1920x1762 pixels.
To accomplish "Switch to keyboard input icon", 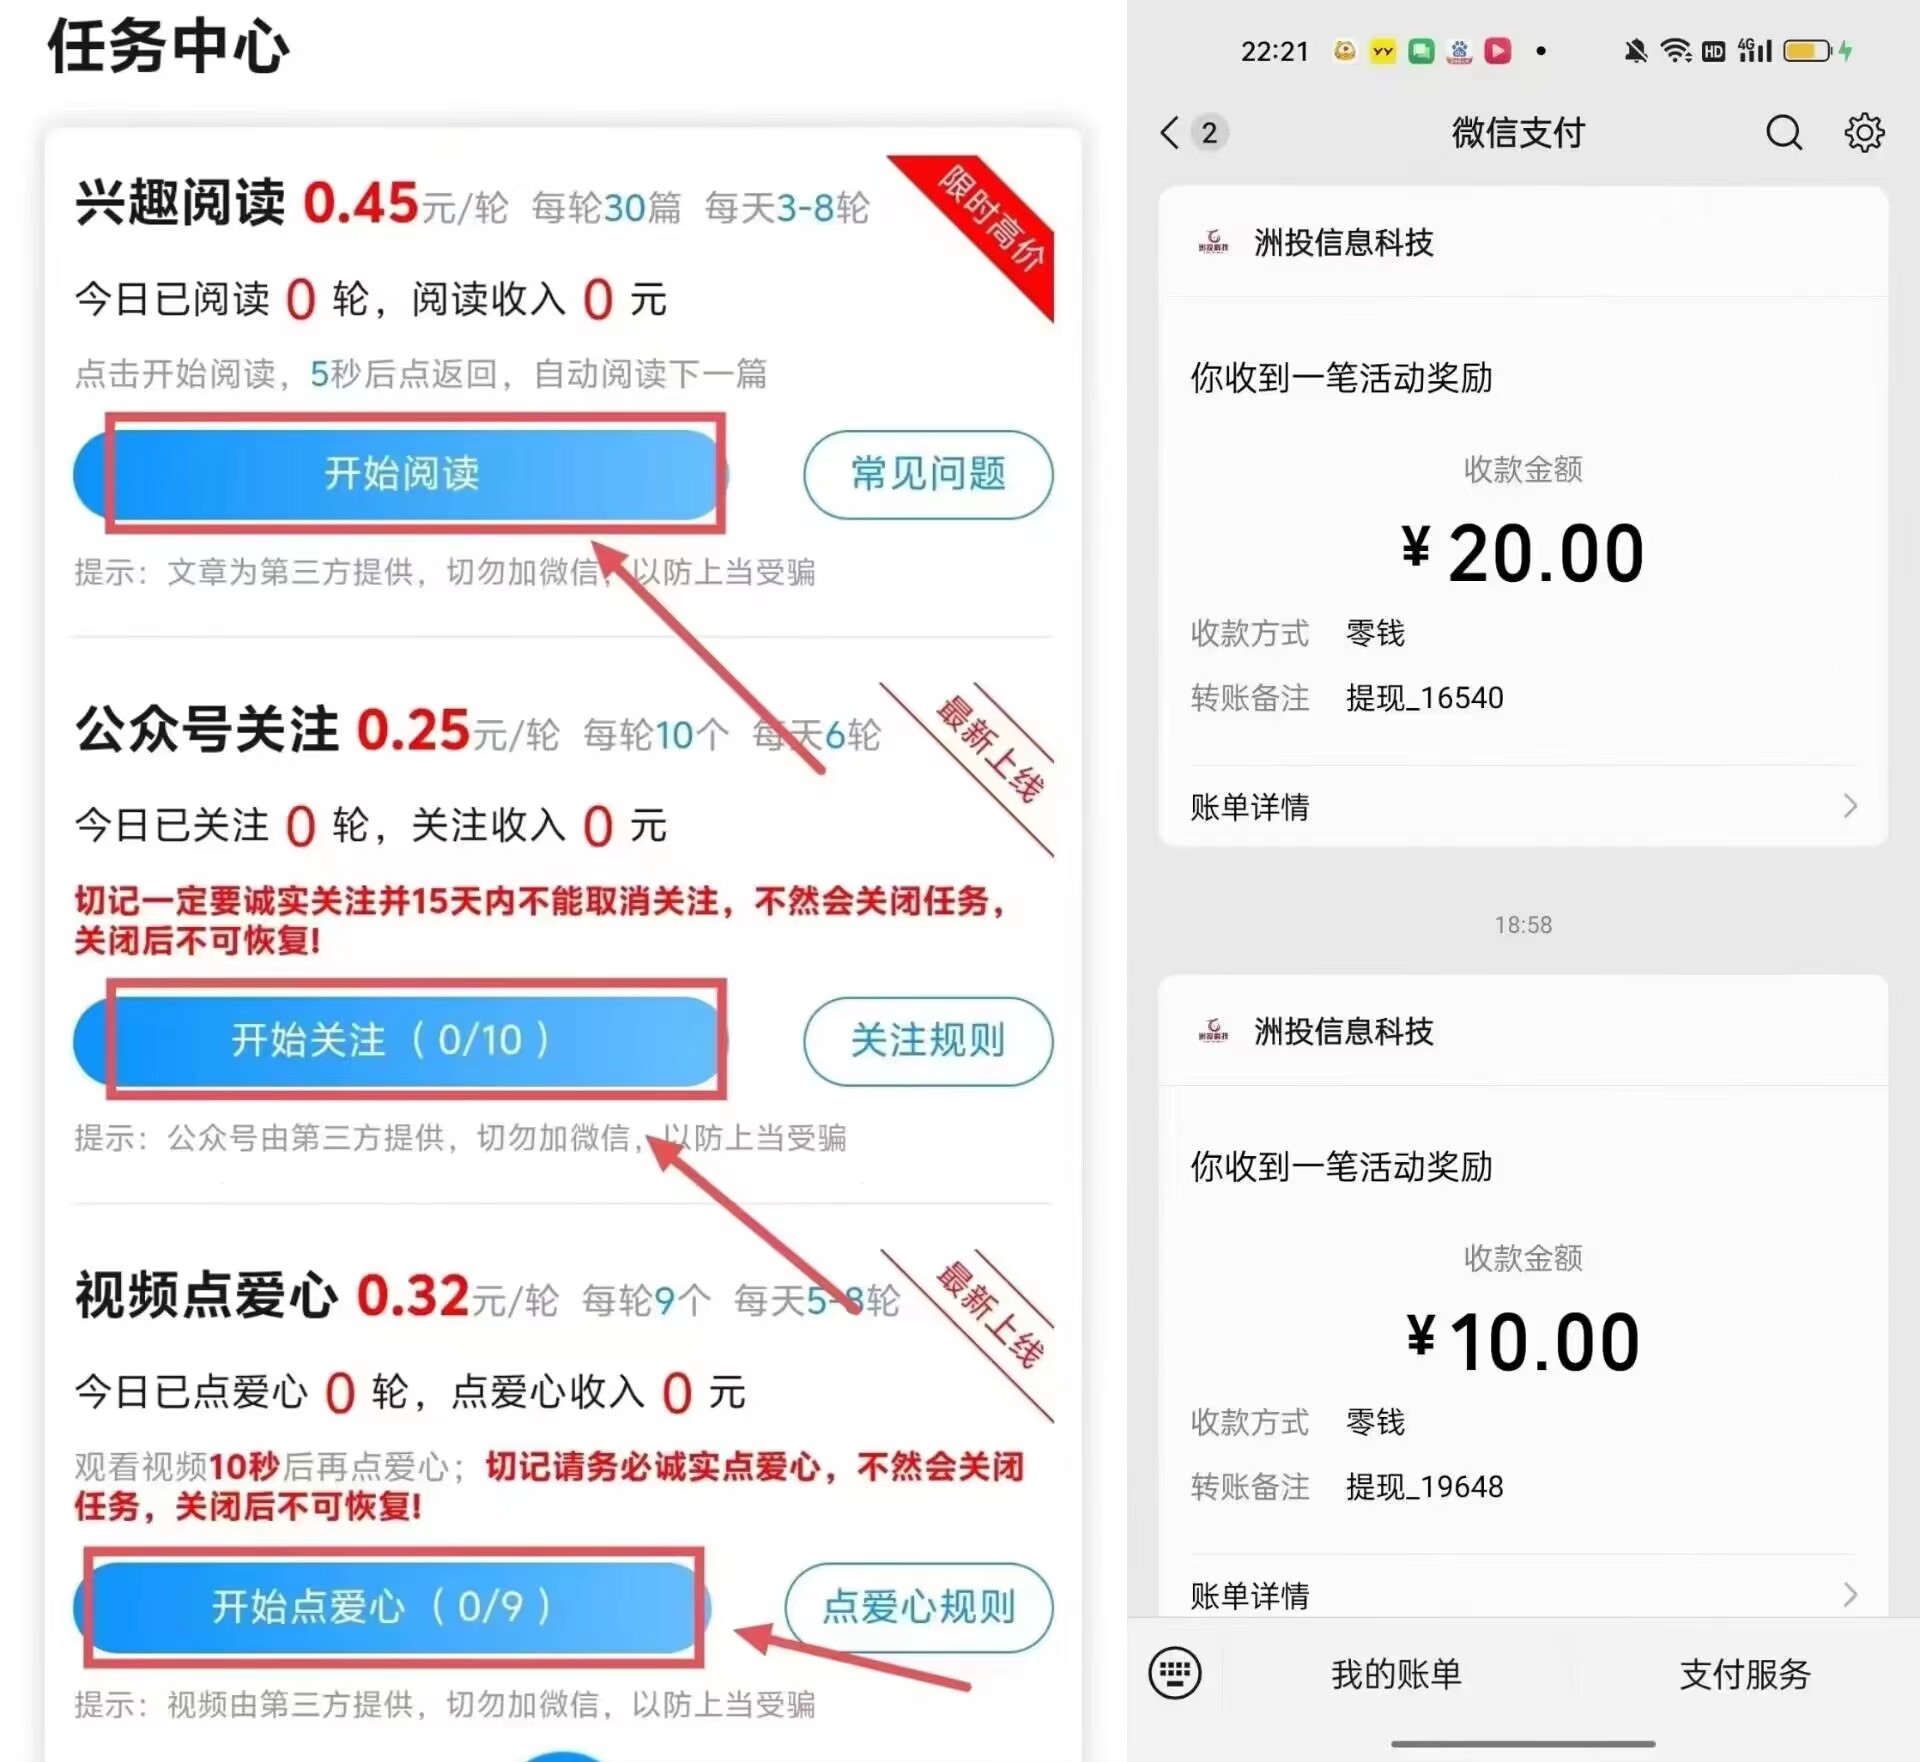I will click(x=1175, y=1673).
